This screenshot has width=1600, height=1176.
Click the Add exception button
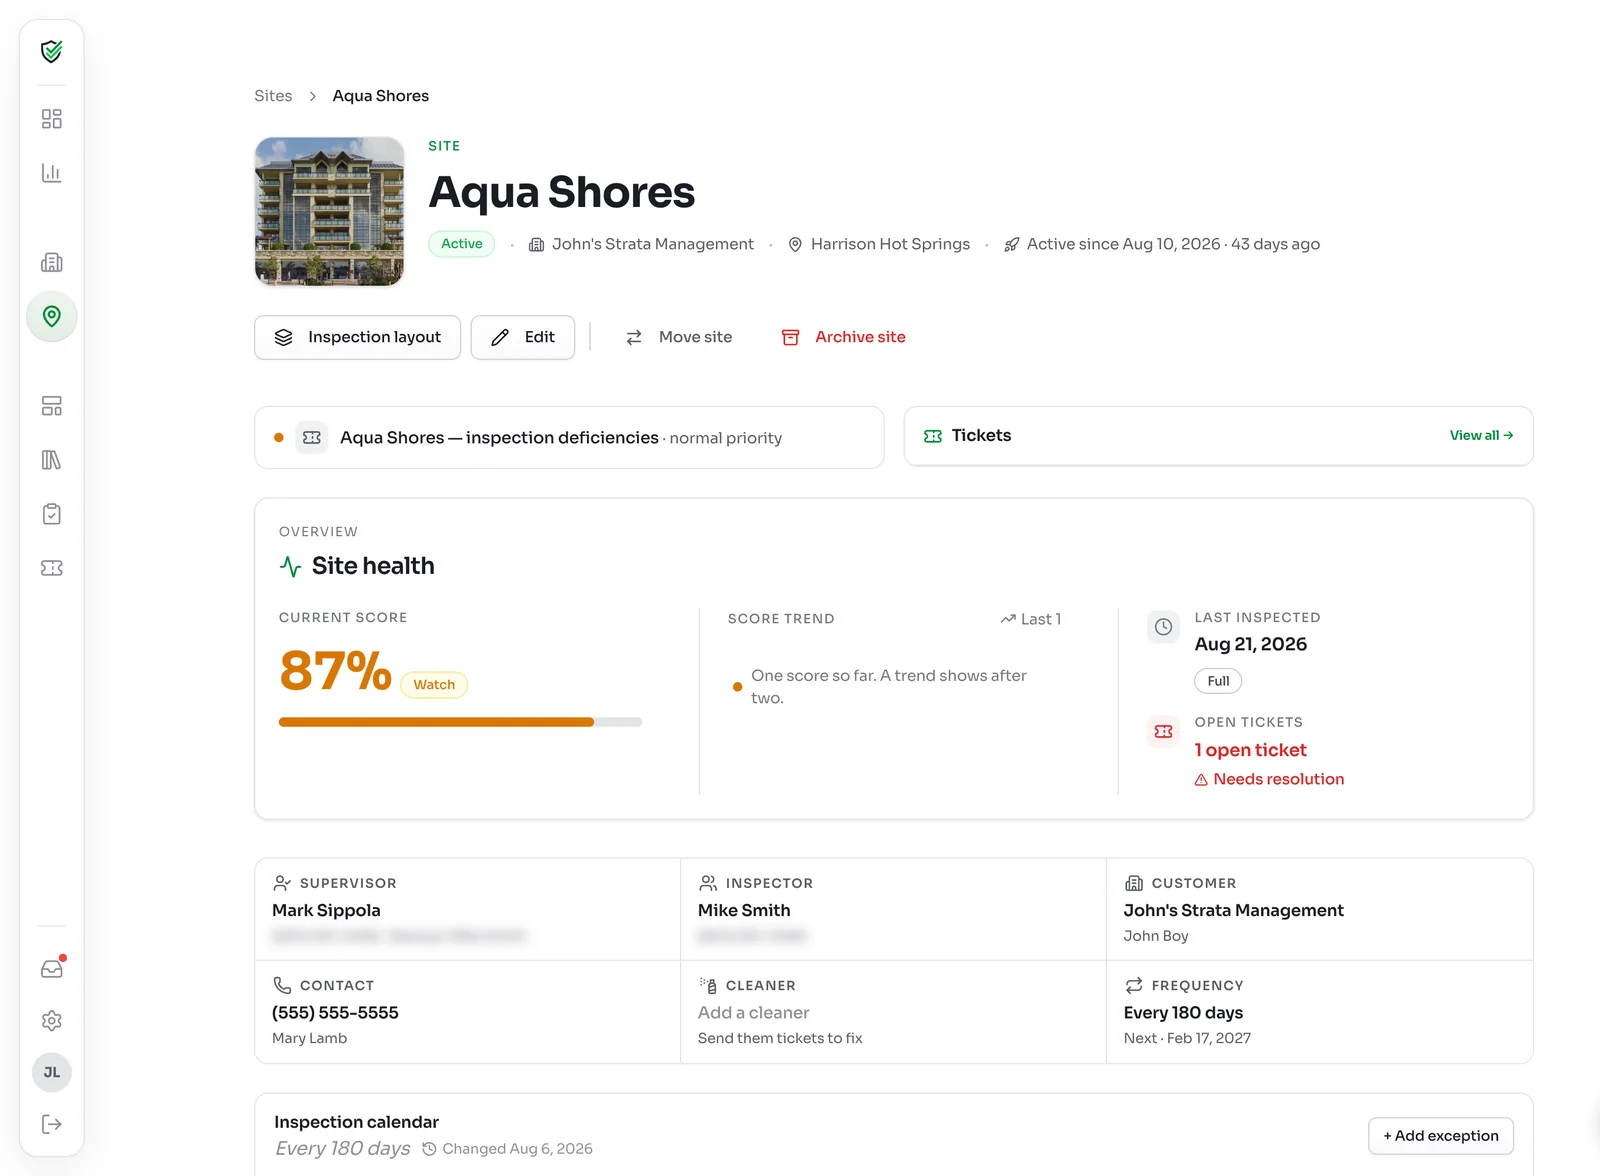[1441, 1136]
